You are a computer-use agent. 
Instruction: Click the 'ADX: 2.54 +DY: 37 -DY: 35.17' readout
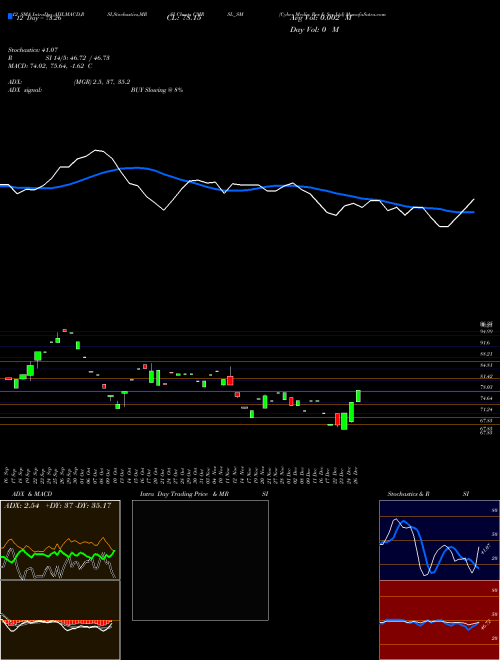57,505
